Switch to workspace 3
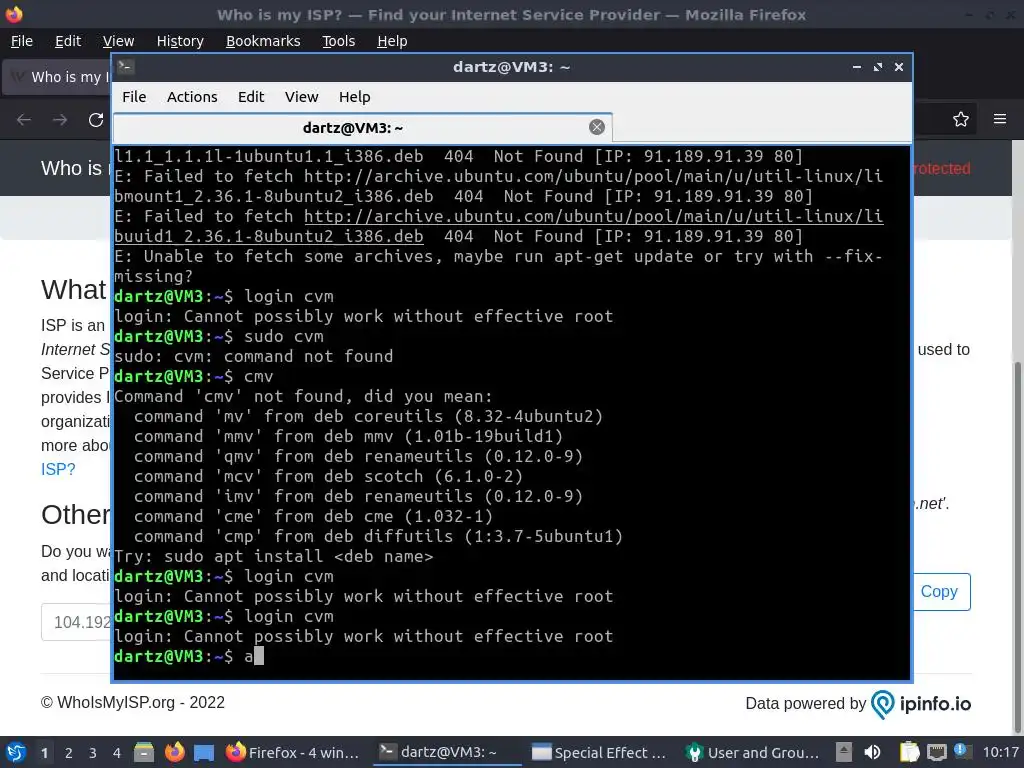 (x=93, y=753)
